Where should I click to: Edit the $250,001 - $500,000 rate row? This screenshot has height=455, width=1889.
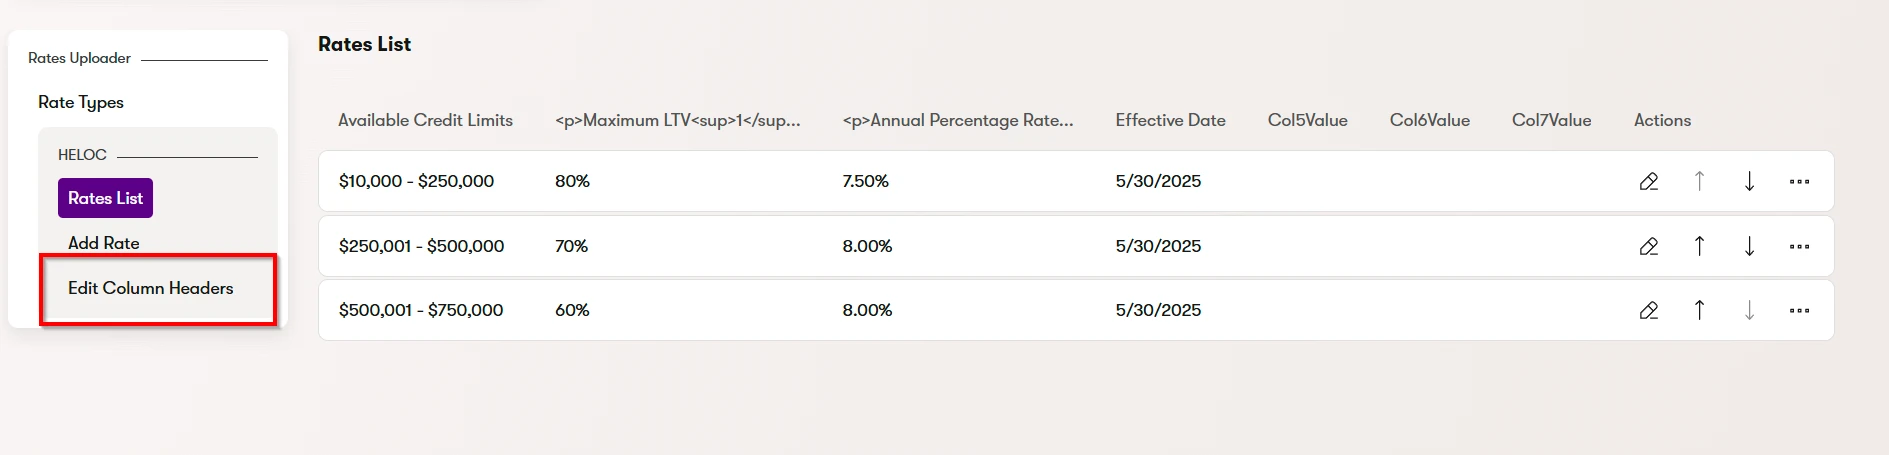coord(1649,246)
